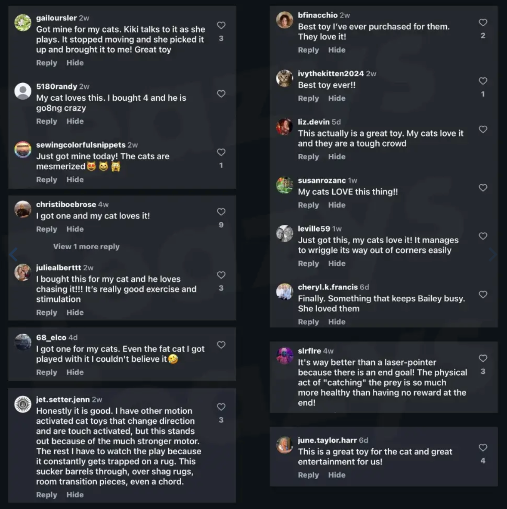Image resolution: width=507 pixels, height=509 pixels.
Task: Like christiboebrose's comment
Action: pos(221,212)
